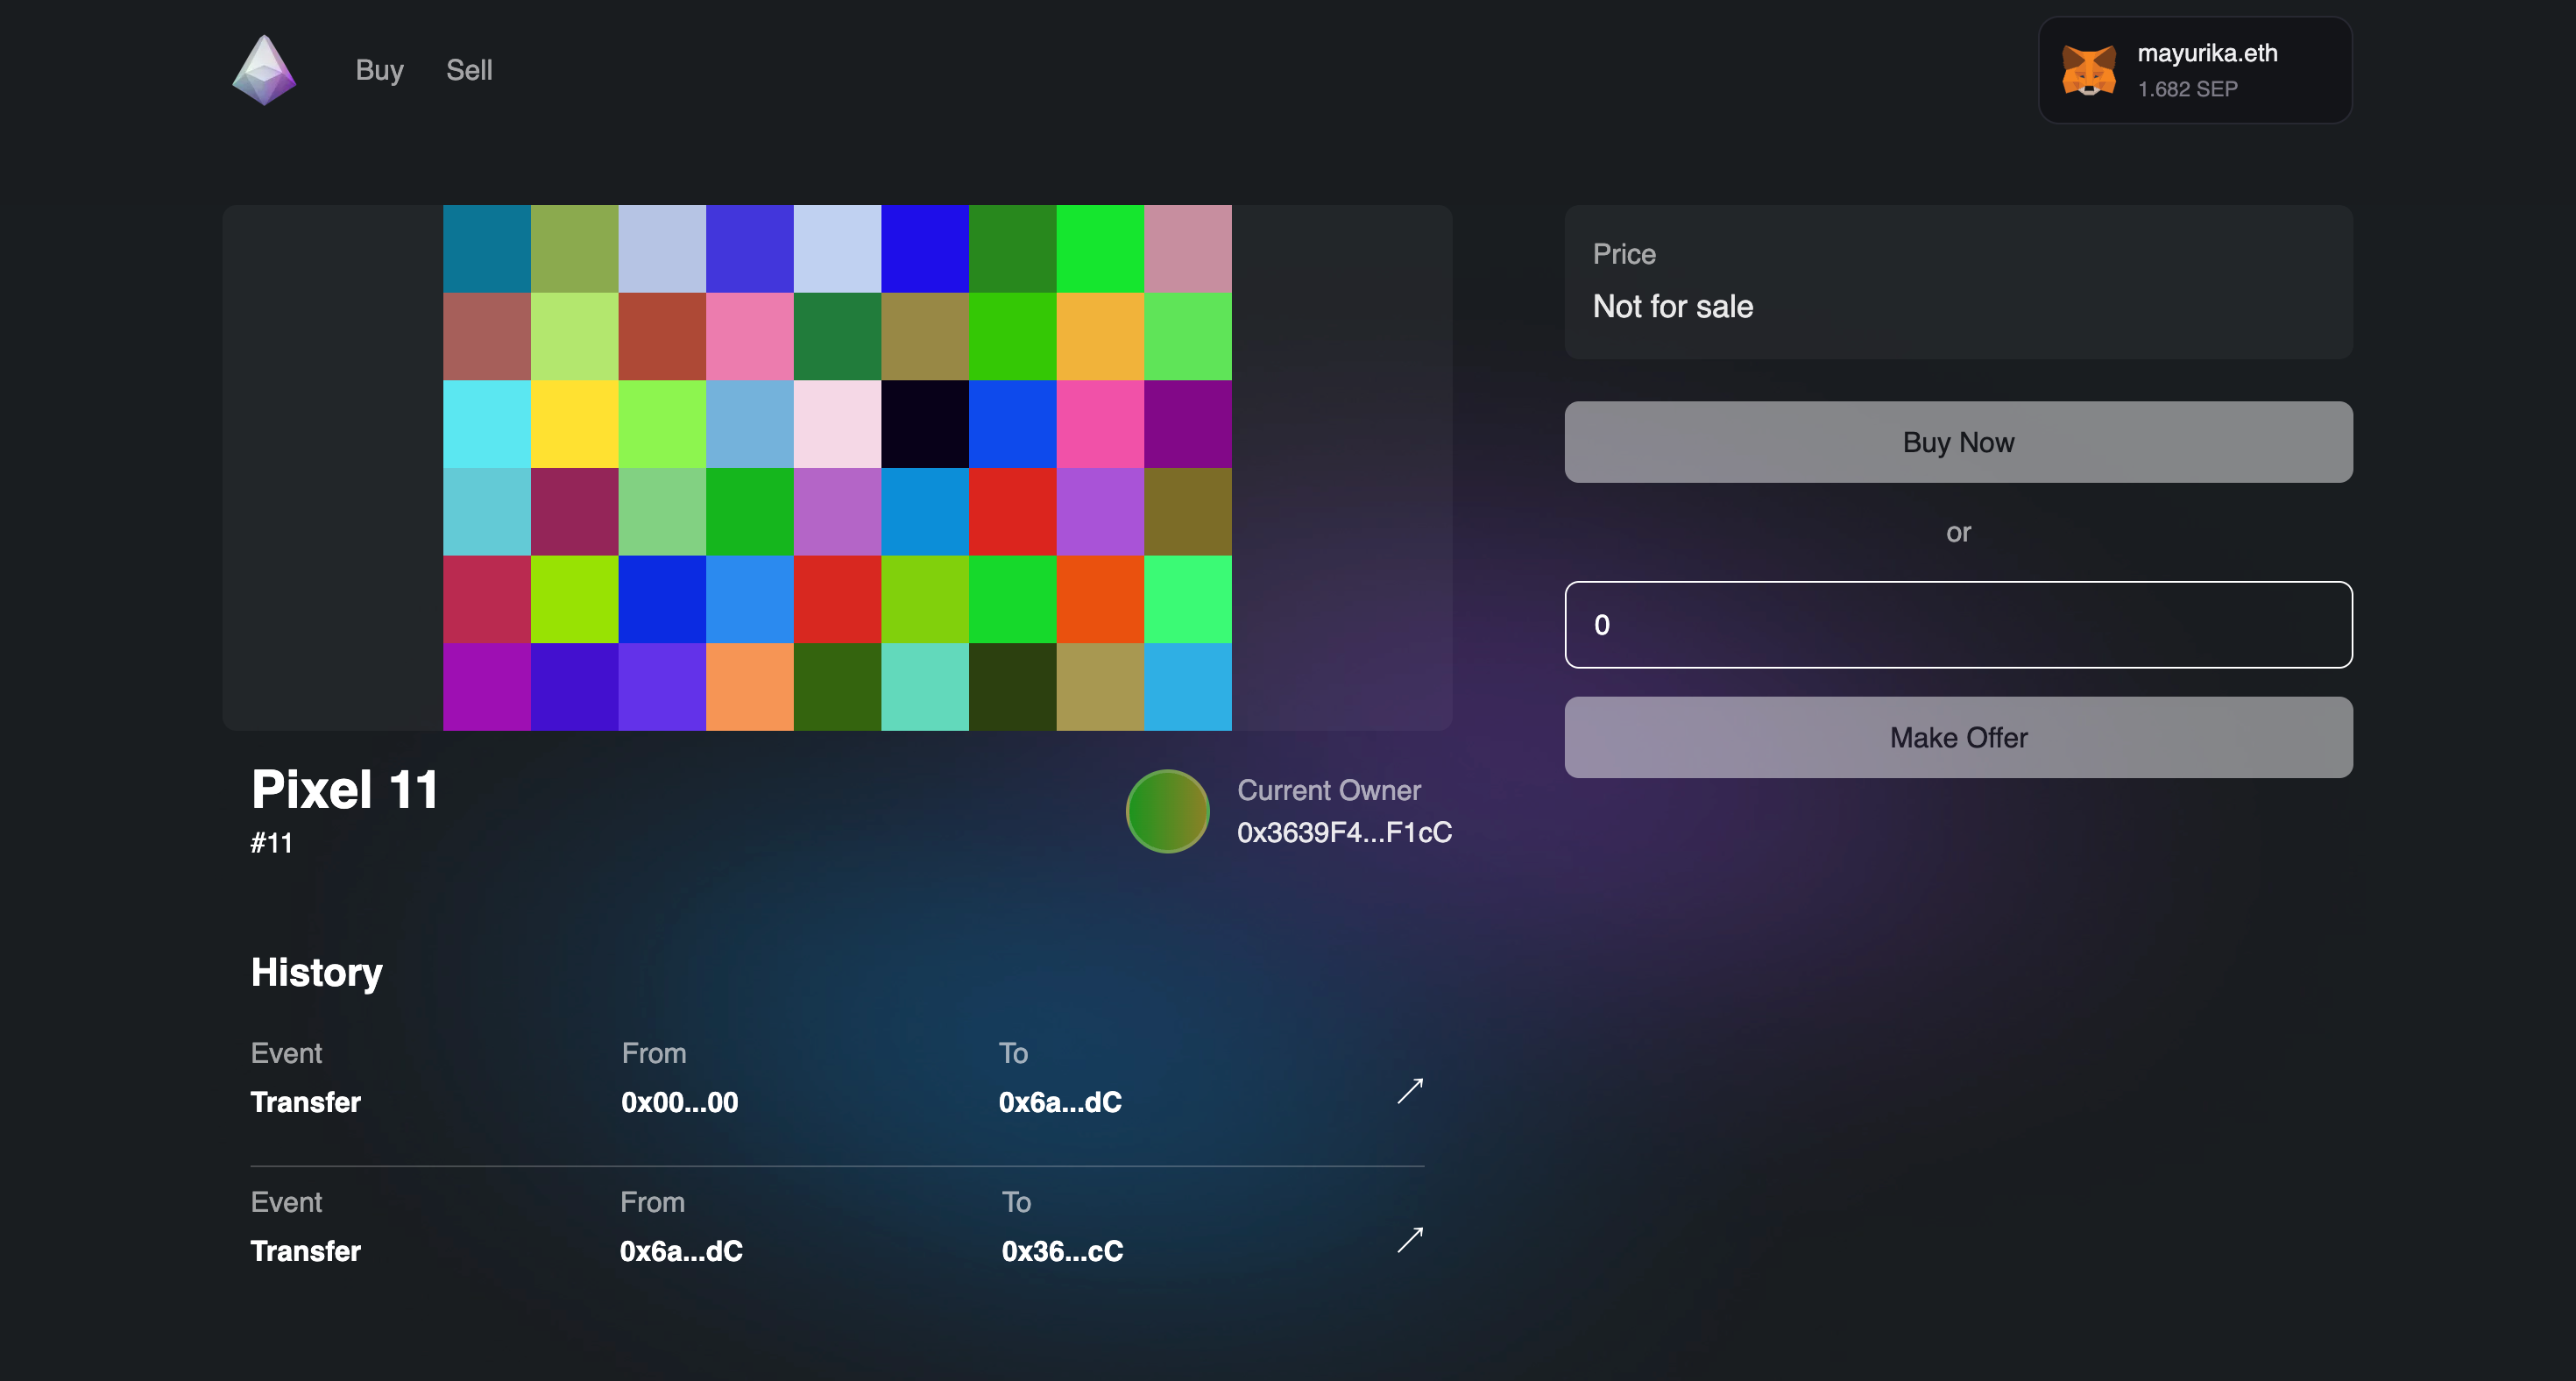Viewport: 2576px width, 1381px height.
Task: Click the 0x6a...dC recipient address in first row
Action: pyautogui.click(x=1059, y=1102)
